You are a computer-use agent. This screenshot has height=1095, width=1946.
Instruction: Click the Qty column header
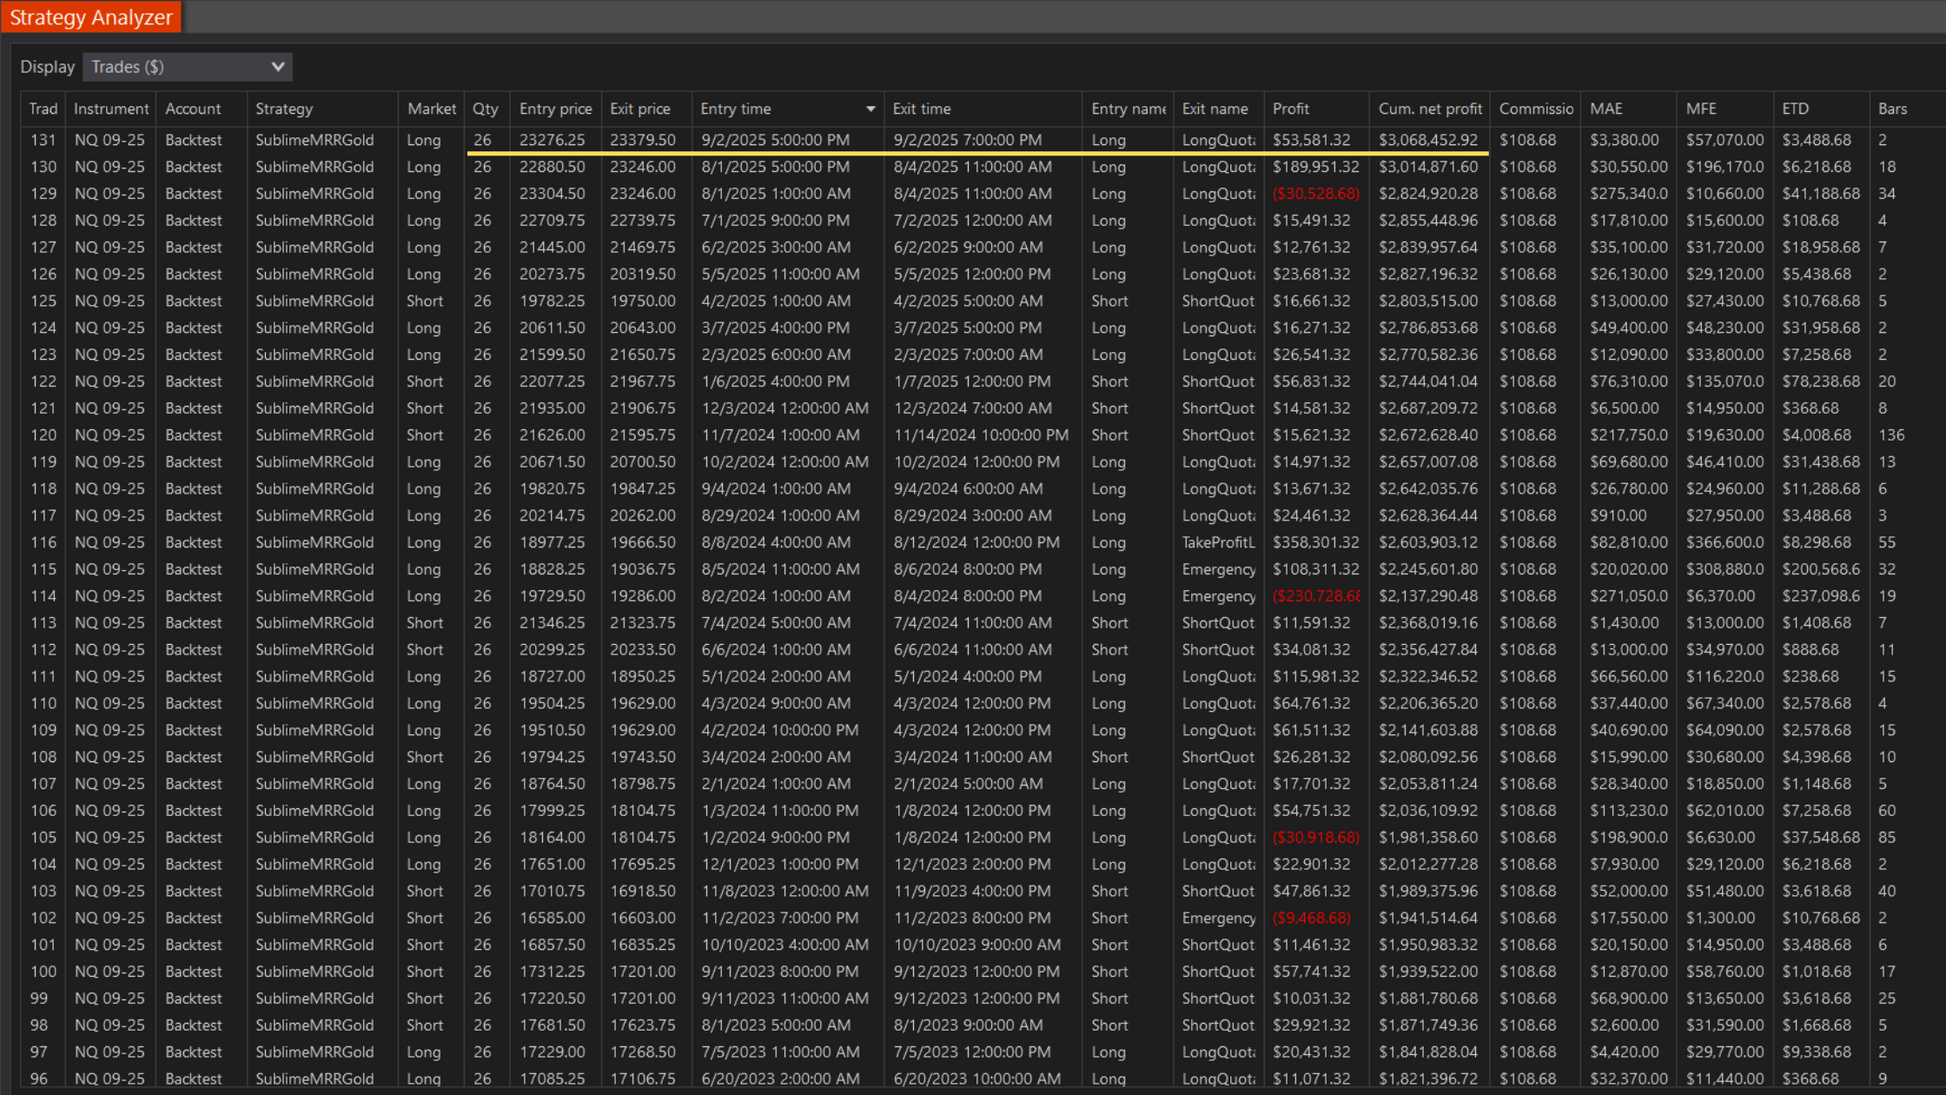tap(485, 109)
